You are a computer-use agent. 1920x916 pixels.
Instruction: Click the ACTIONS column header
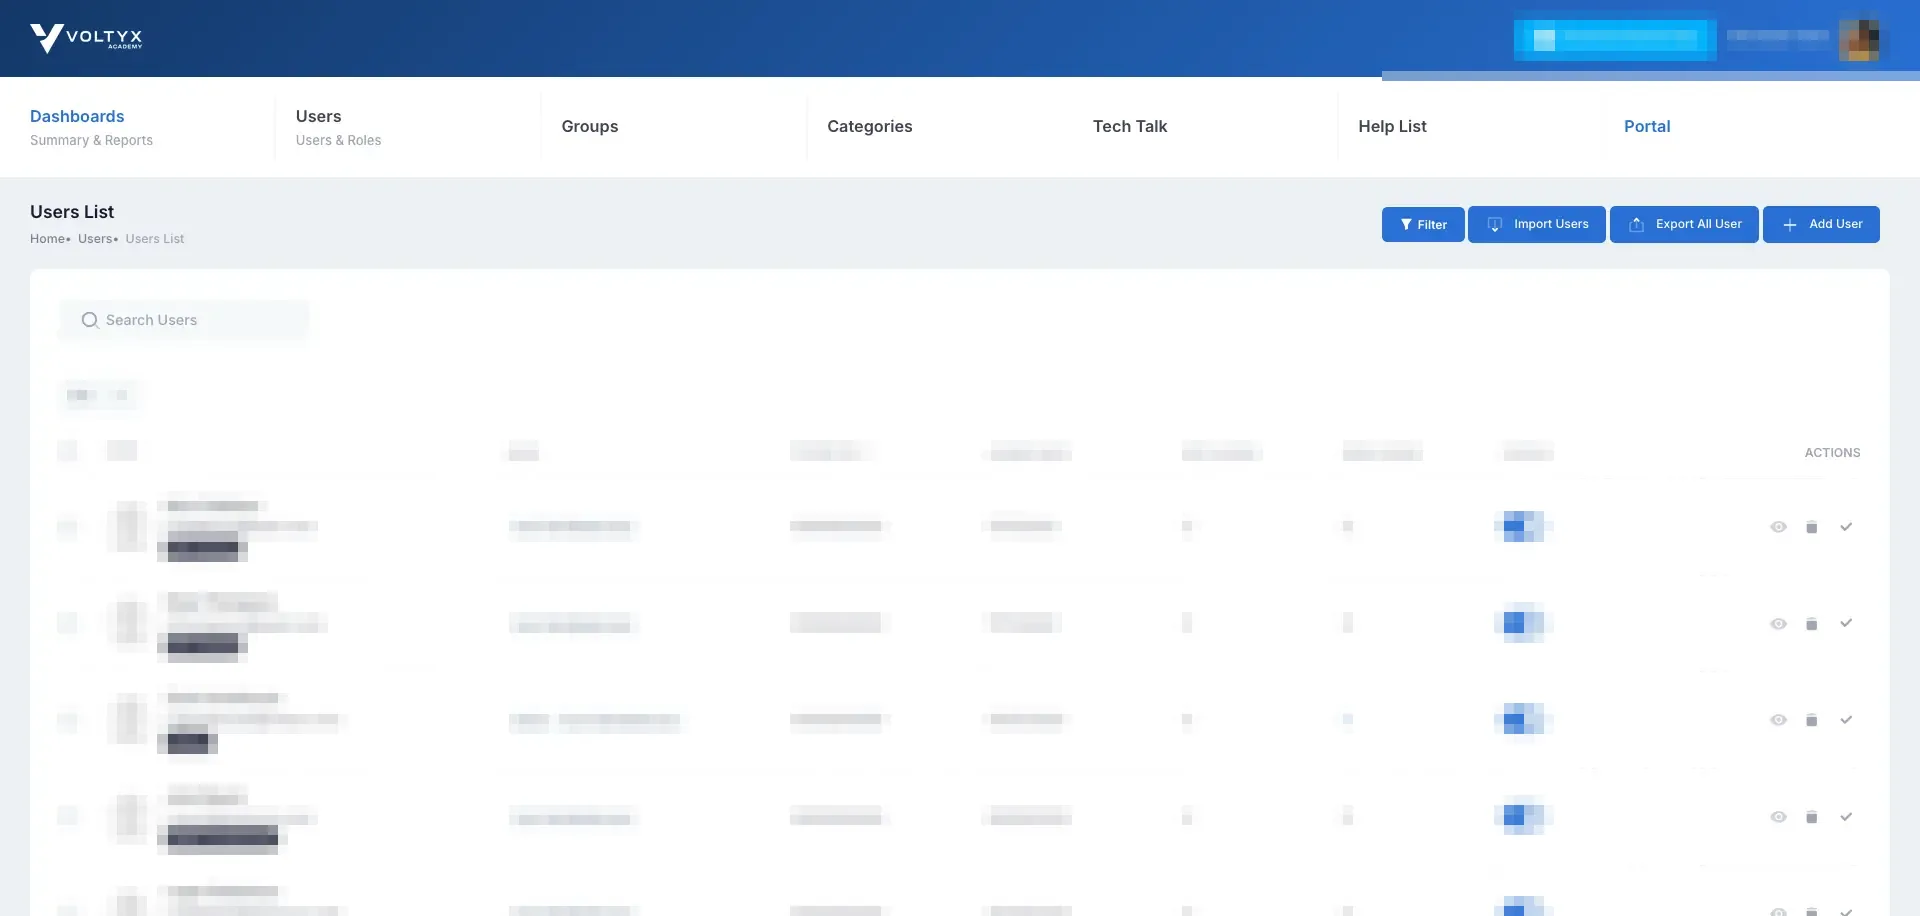pos(1832,453)
